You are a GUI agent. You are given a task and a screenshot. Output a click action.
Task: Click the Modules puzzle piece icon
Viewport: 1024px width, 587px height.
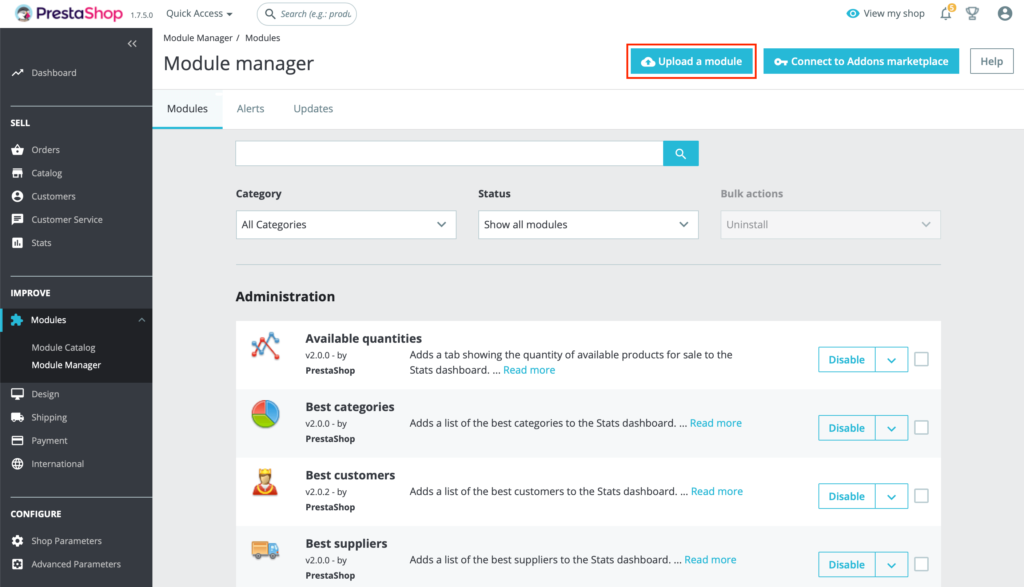coord(17,320)
